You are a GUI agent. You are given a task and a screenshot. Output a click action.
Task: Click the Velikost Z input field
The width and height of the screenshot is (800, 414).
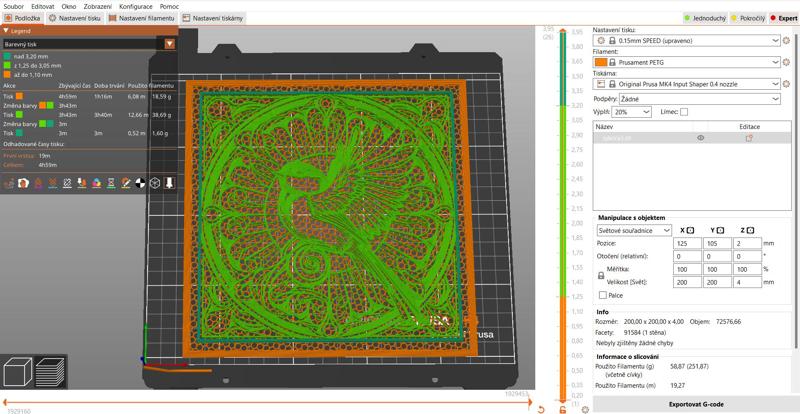coord(747,282)
